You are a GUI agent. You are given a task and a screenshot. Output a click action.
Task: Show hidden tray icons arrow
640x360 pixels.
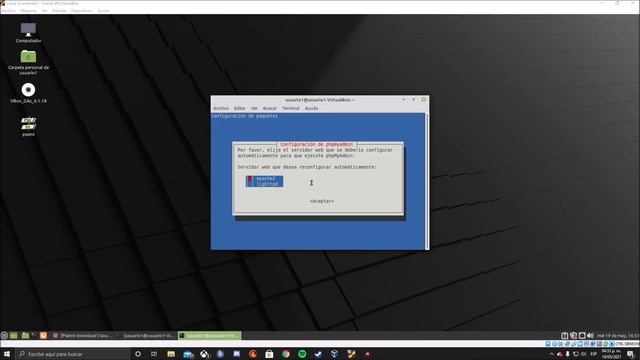(x=552, y=354)
